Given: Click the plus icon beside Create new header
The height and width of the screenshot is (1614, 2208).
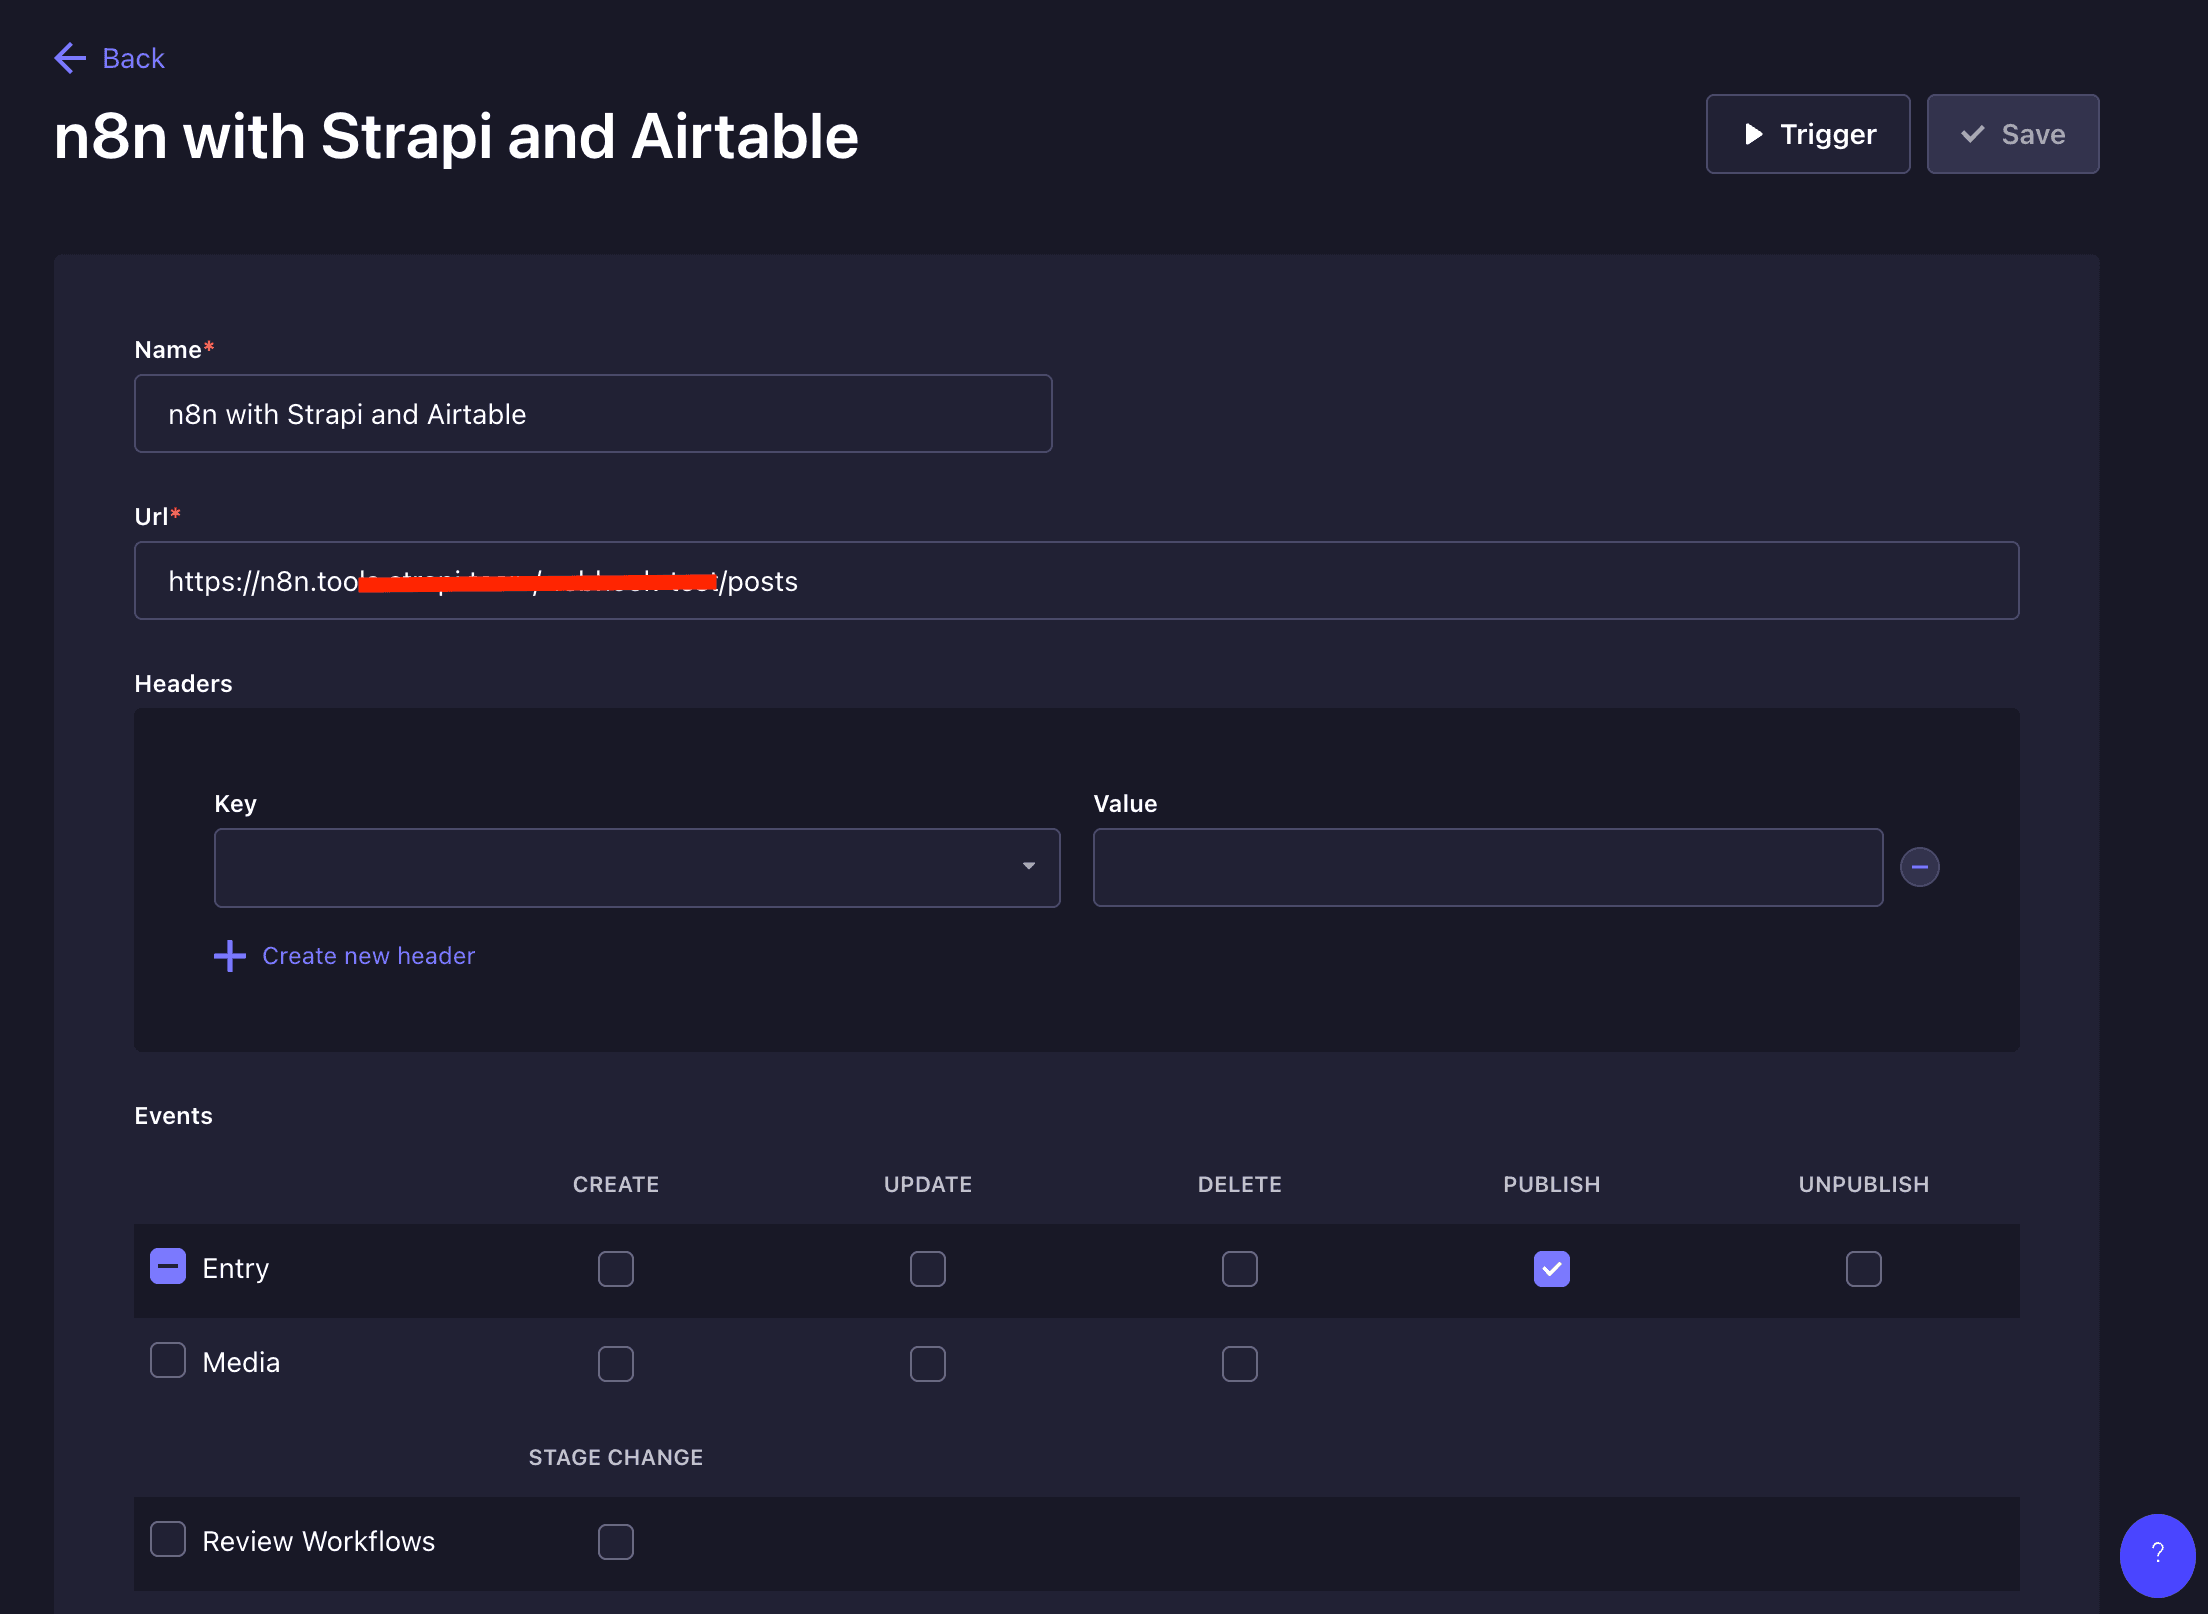Looking at the screenshot, I should click(230, 956).
